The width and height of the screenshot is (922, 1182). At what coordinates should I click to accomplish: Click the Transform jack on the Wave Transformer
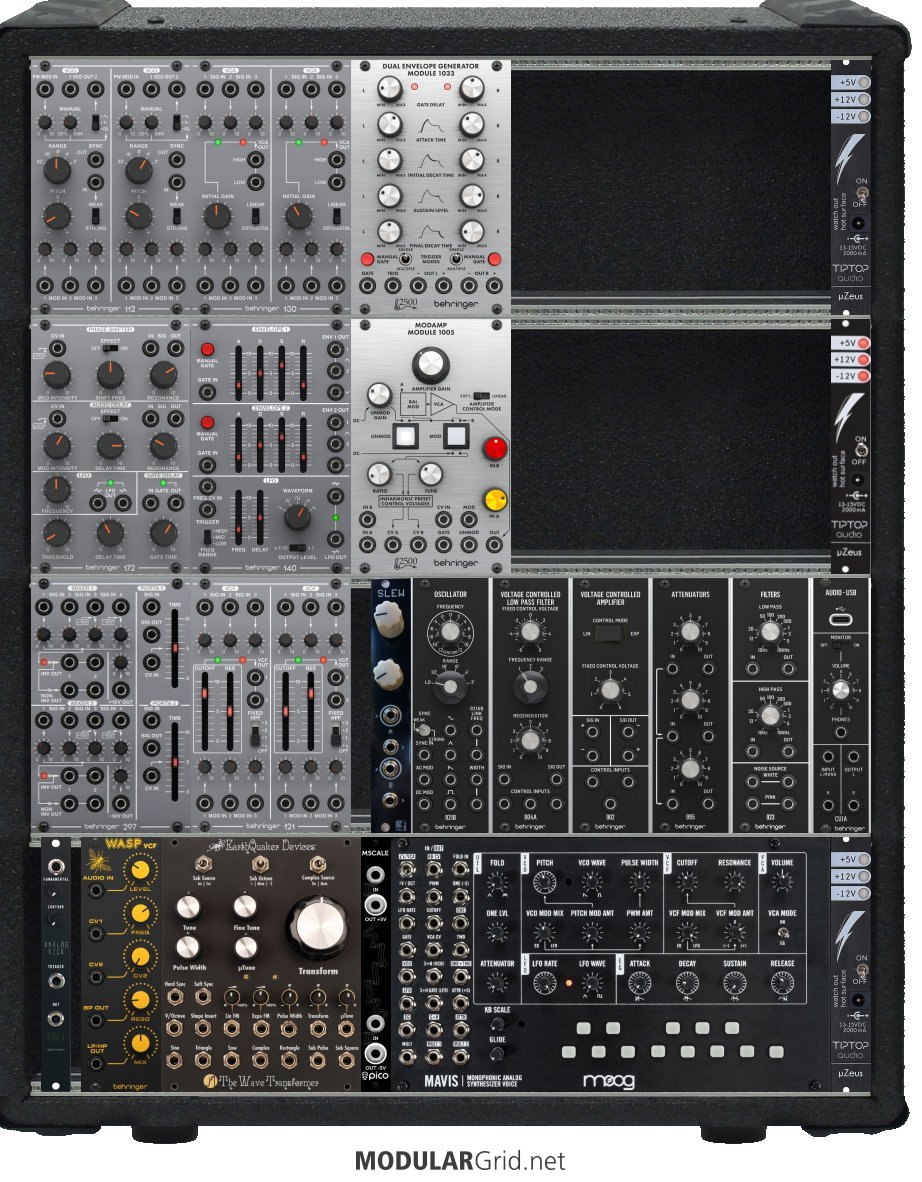point(317,997)
